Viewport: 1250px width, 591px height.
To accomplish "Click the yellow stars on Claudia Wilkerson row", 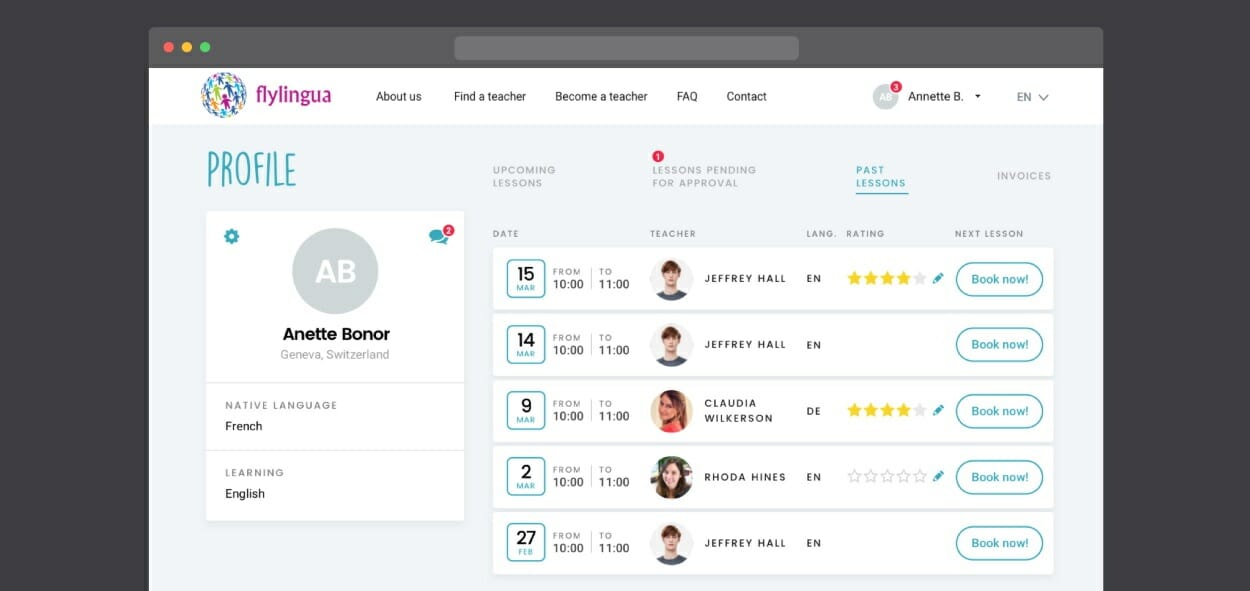I will [887, 411].
